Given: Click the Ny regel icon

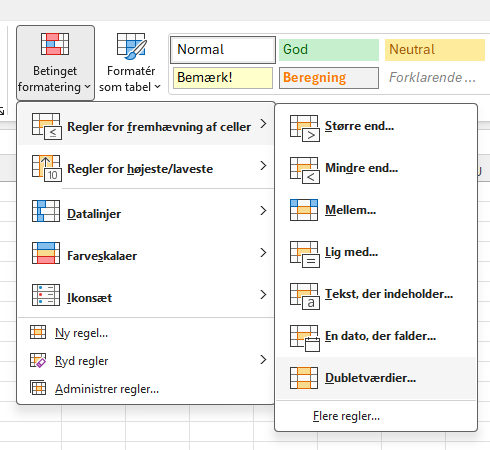Looking at the screenshot, I should (38, 332).
